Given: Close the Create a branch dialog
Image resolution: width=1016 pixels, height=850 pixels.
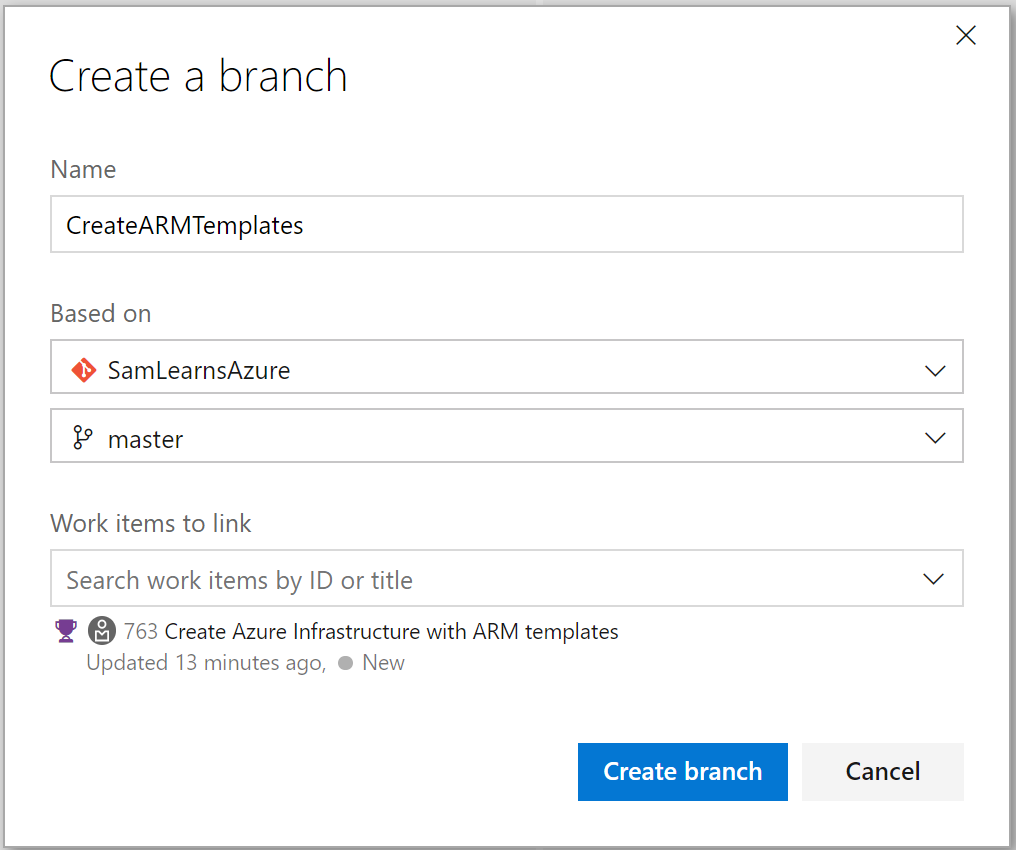Looking at the screenshot, I should [x=965, y=36].
